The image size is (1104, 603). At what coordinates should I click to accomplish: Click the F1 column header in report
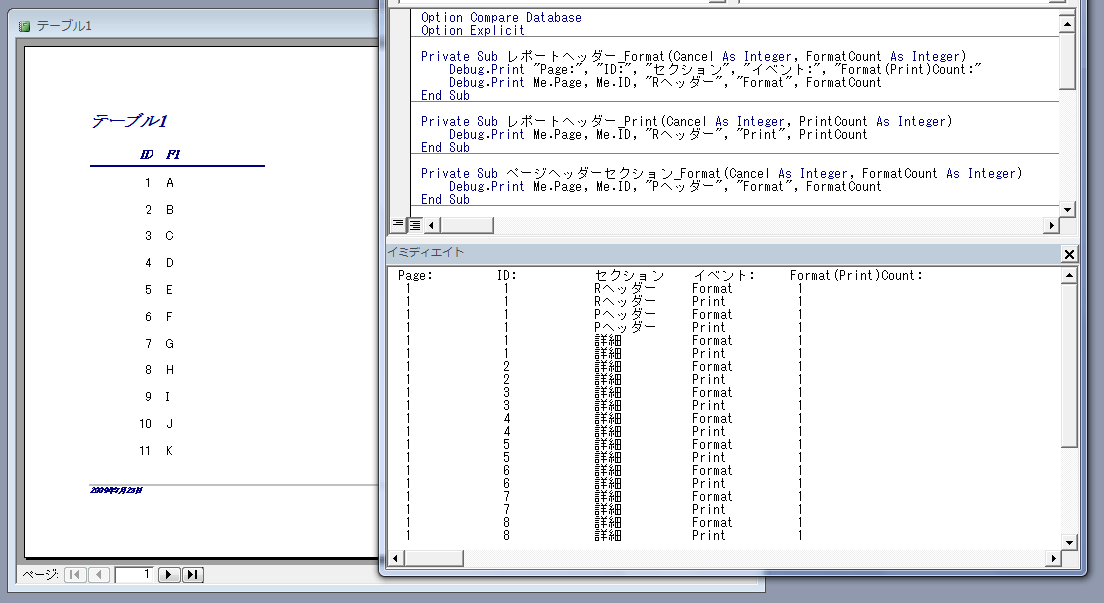[172, 154]
